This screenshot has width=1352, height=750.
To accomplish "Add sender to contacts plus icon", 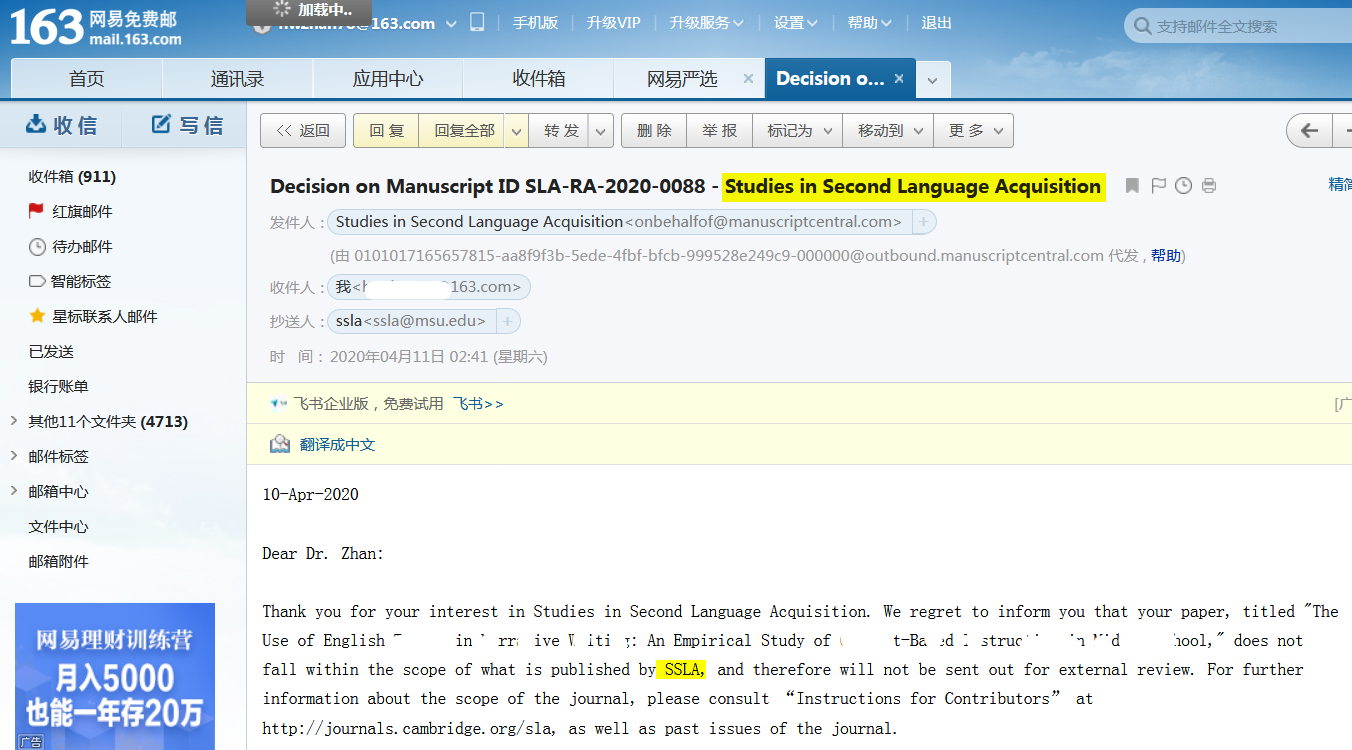I will click(924, 222).
